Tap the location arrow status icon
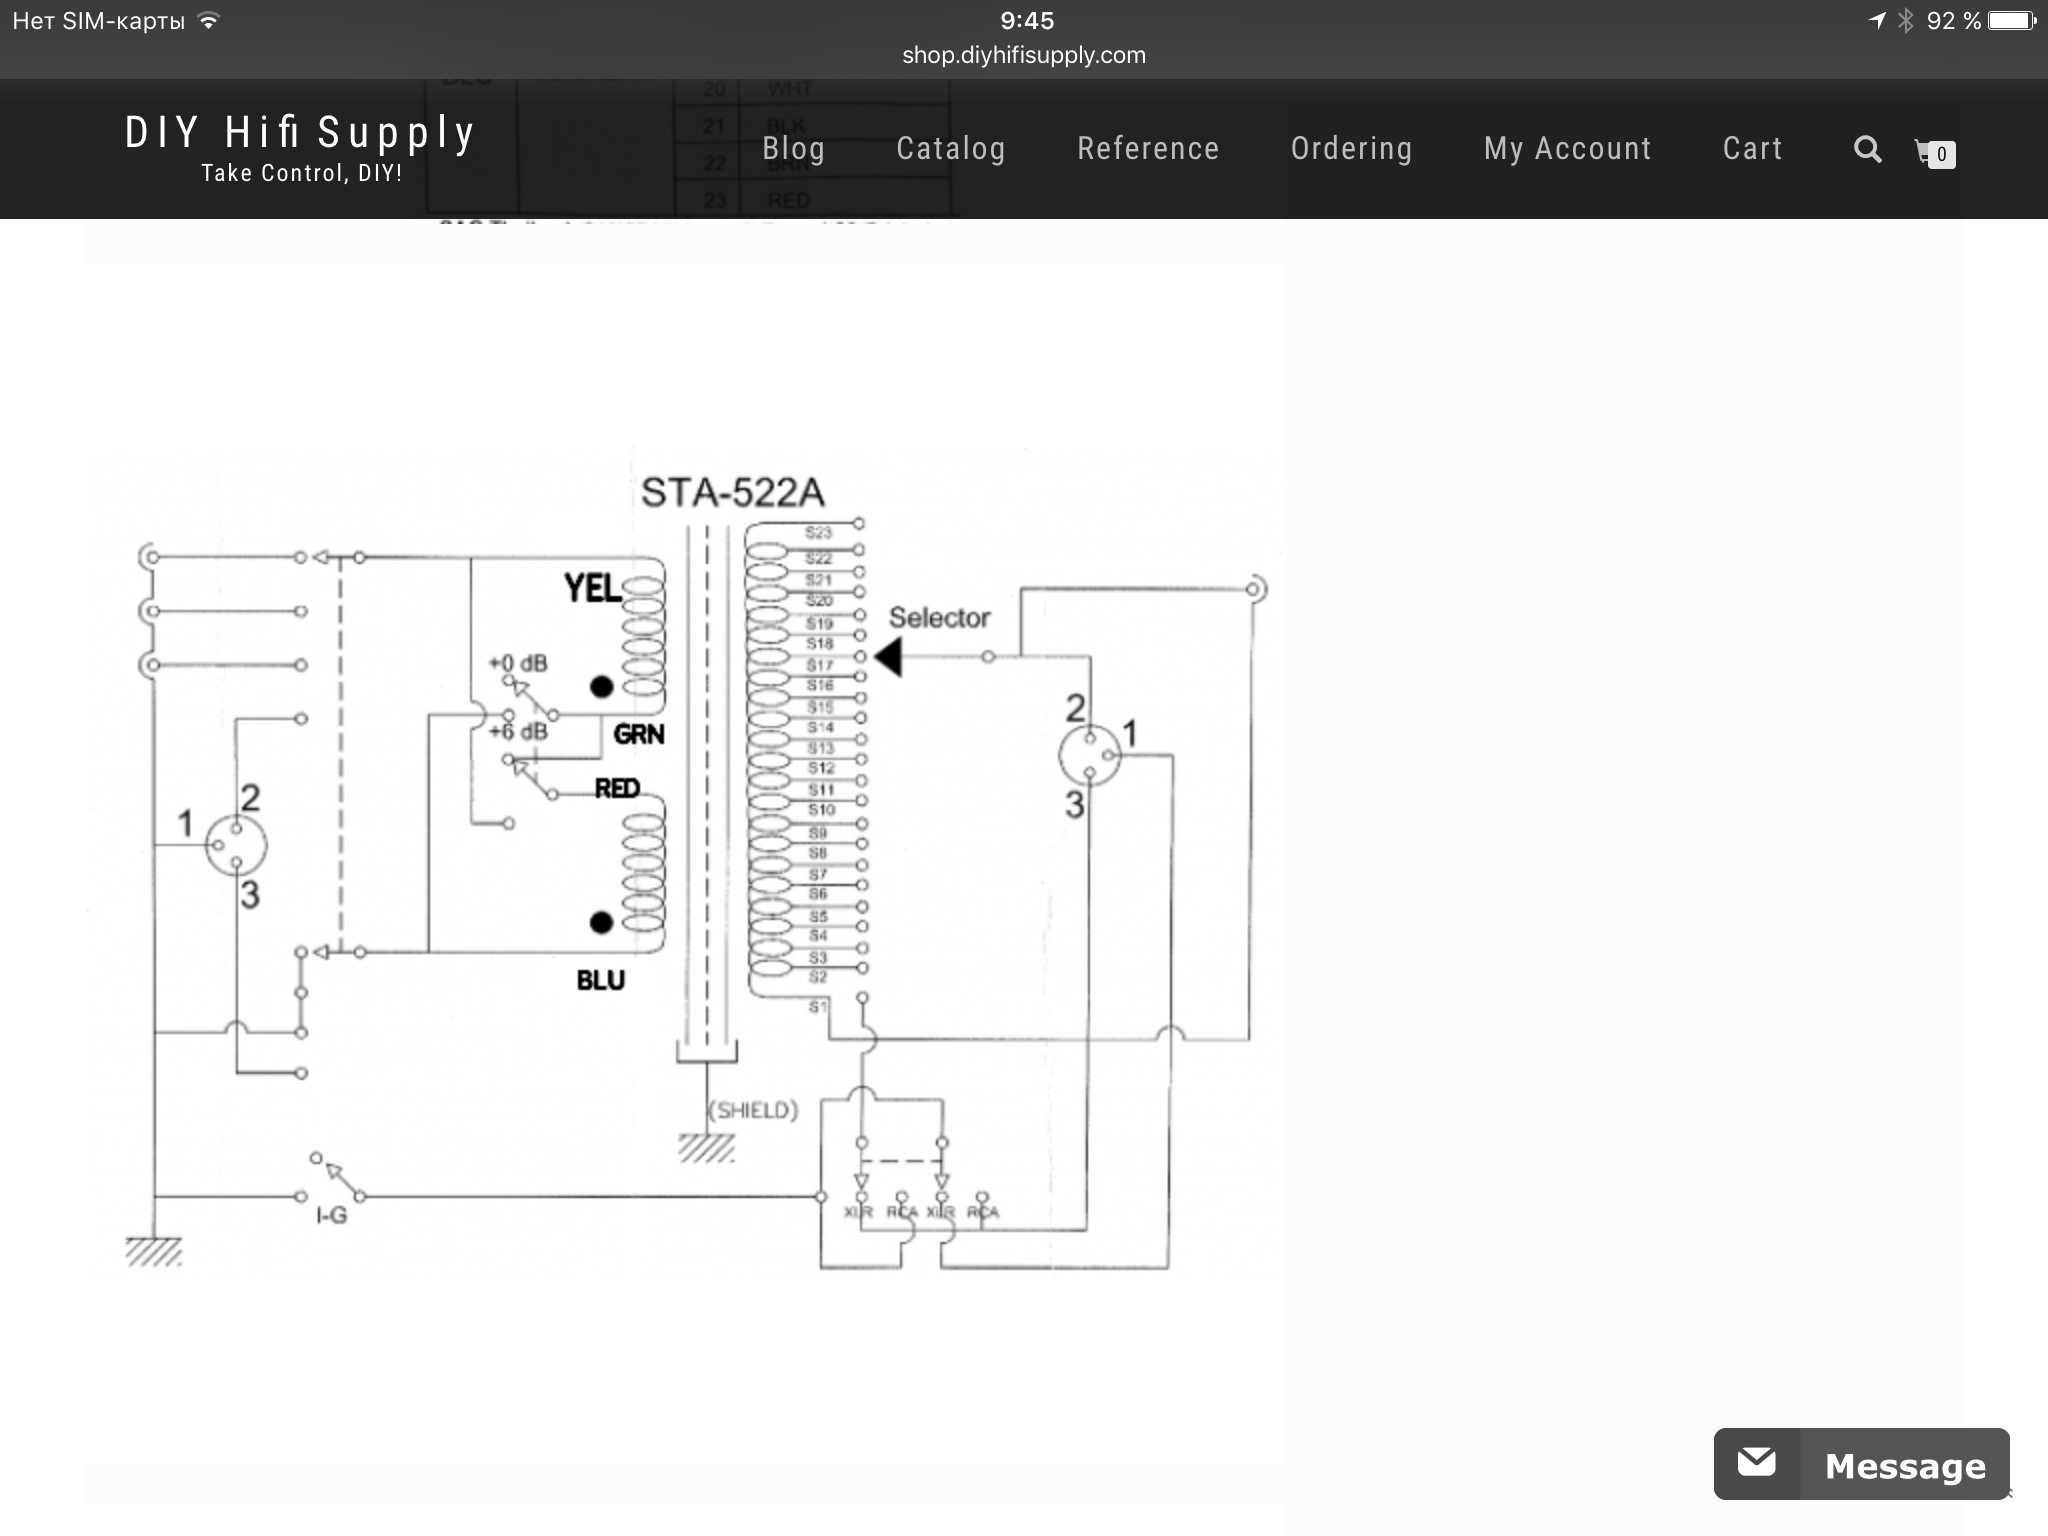 click(x=1877, y=21)
